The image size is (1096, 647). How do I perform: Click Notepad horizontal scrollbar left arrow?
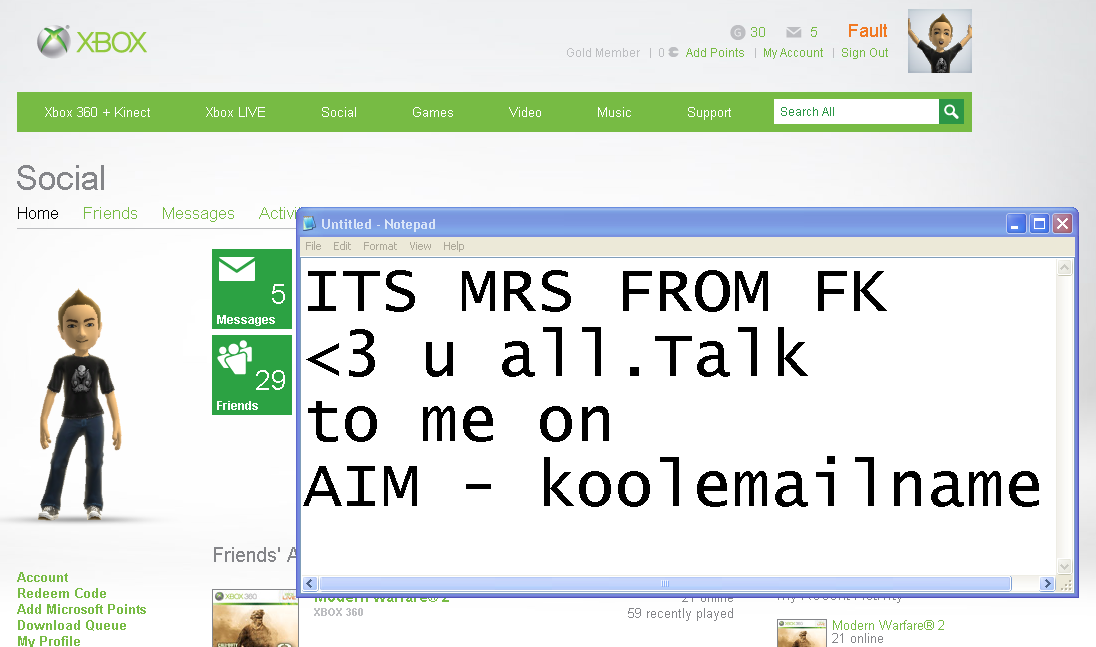click(x=310, y=583)
